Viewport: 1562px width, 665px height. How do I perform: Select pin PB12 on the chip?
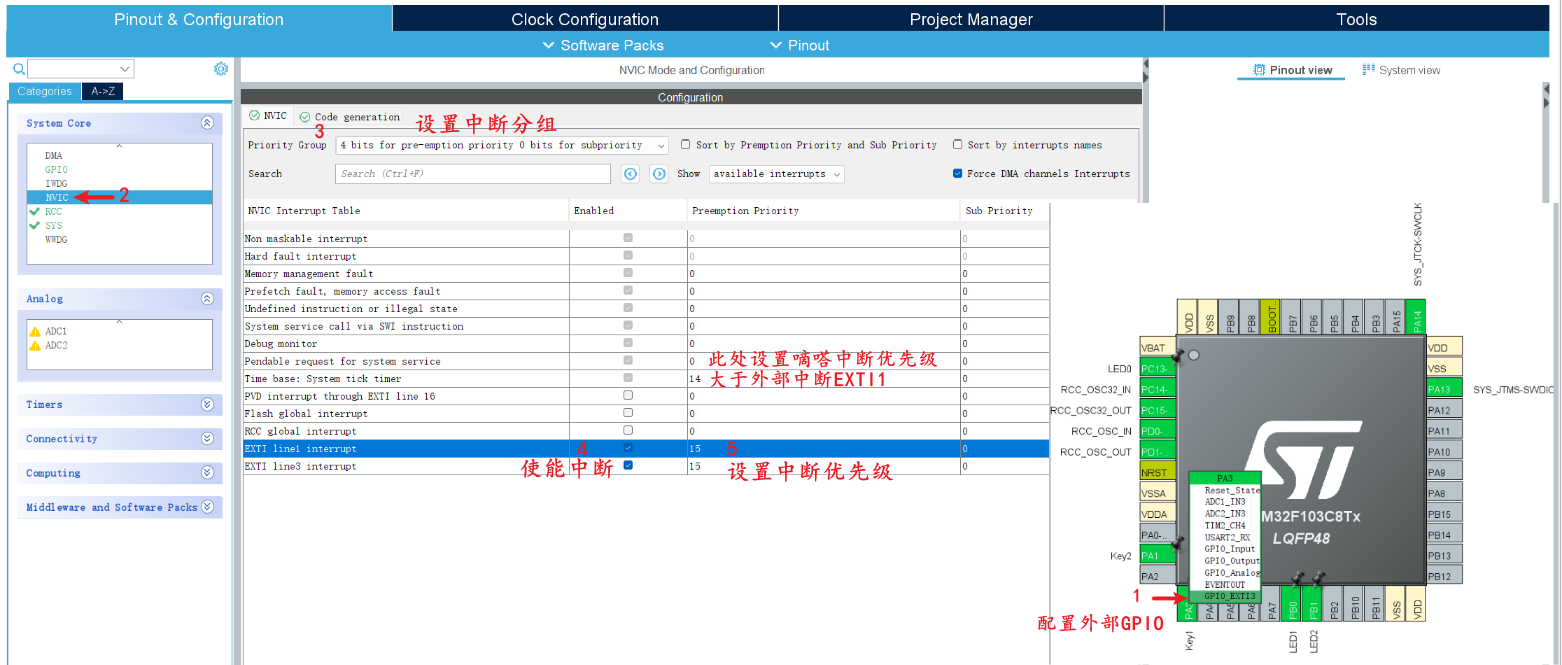tap(1444, 576)
